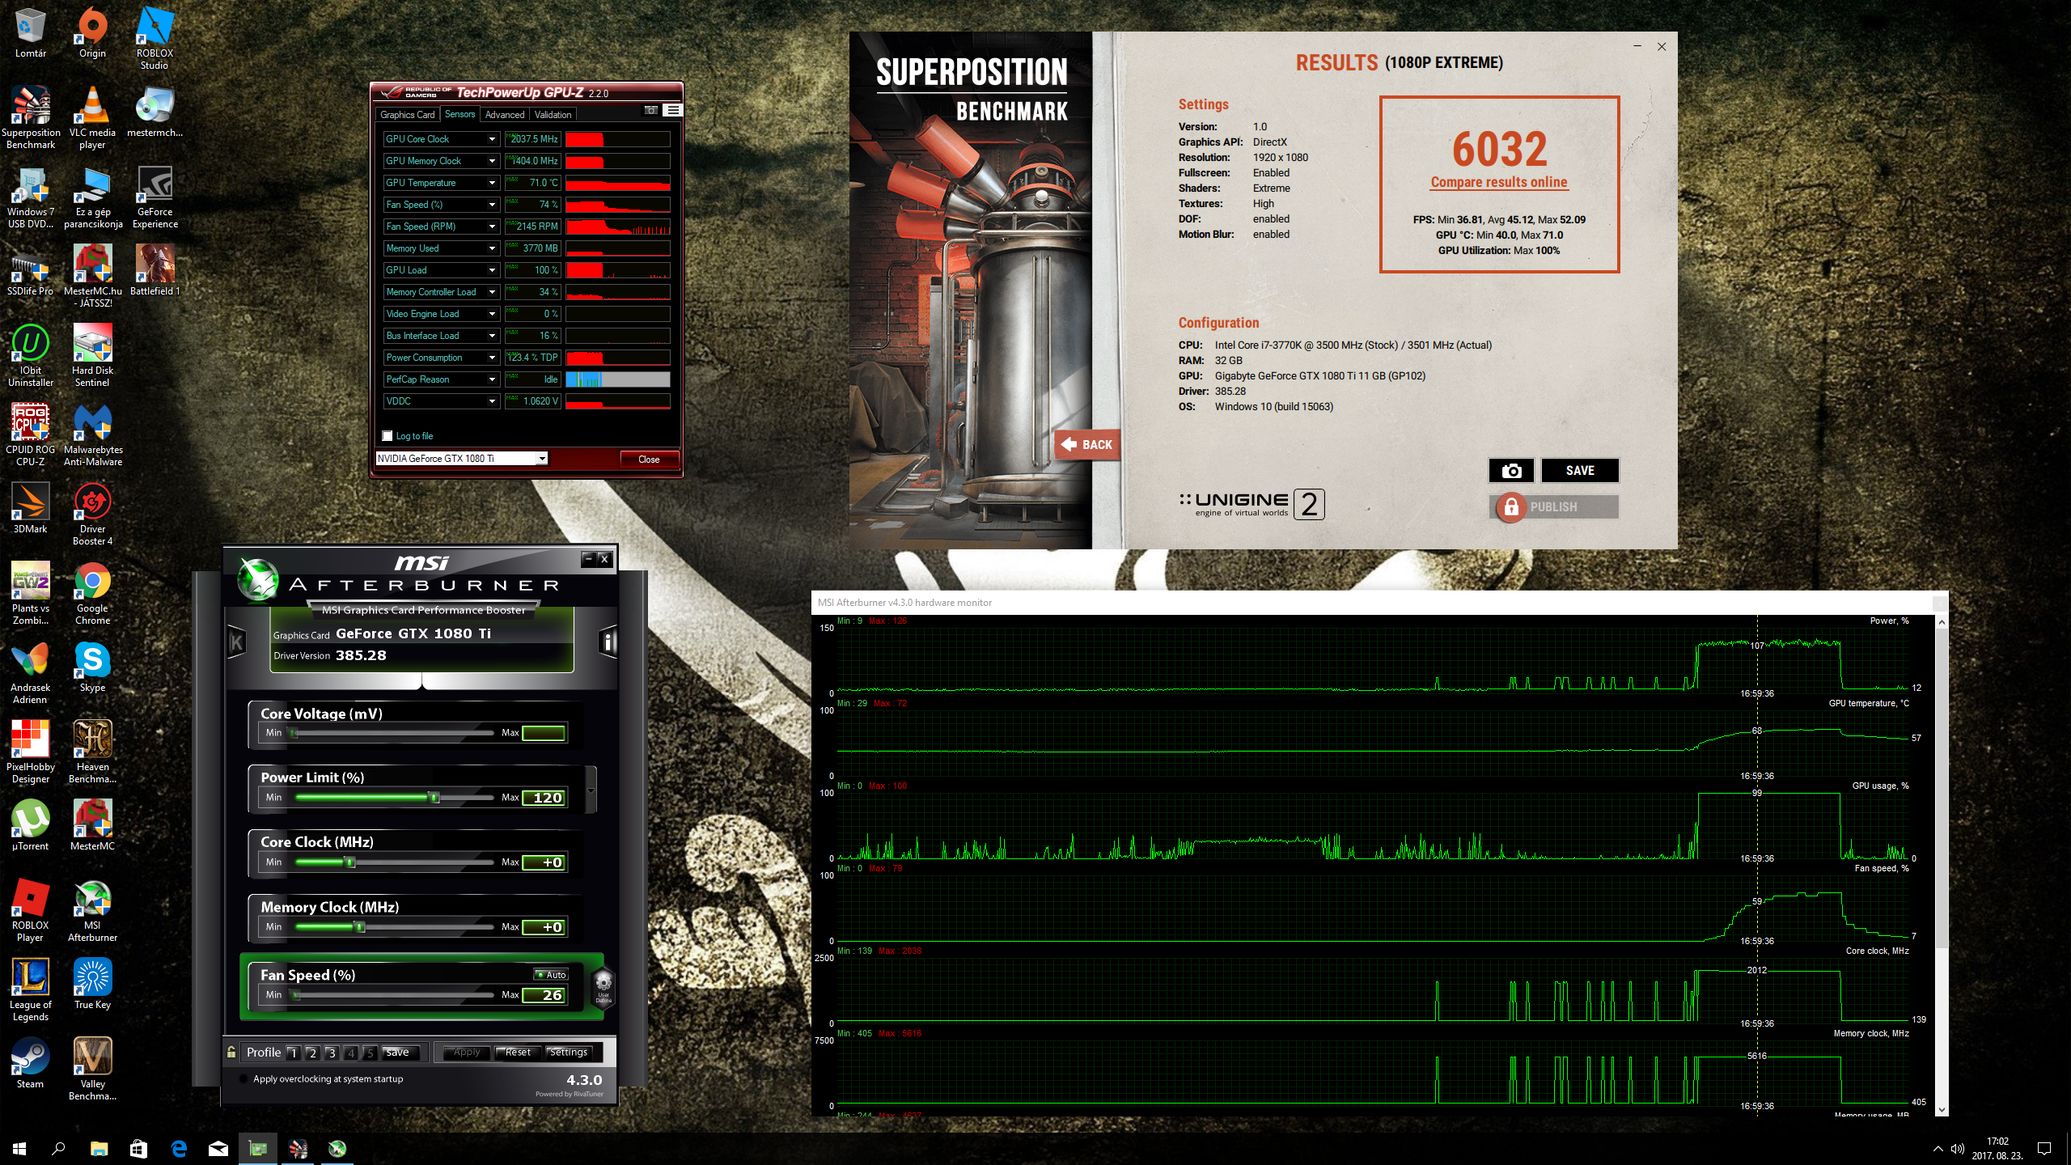Open Steam desktop icon
Viewport: 2071px width, 1165px height.
pos(30,1063)
